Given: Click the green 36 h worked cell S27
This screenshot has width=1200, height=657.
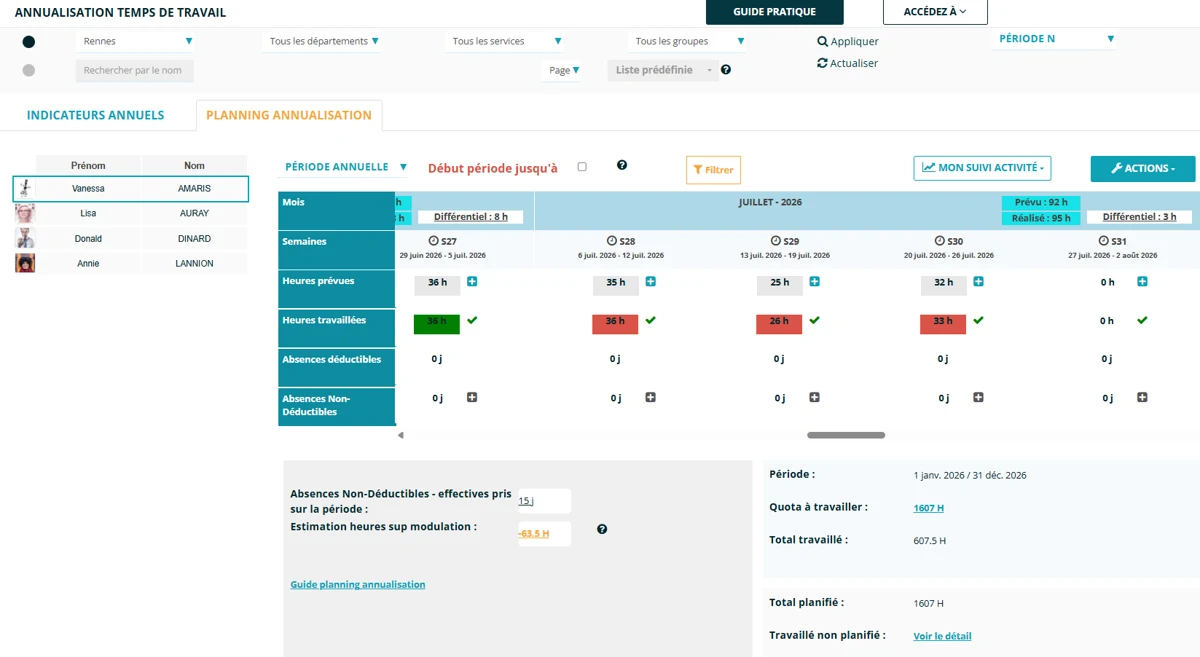Looking at the screenshot, I should (437, 323).
